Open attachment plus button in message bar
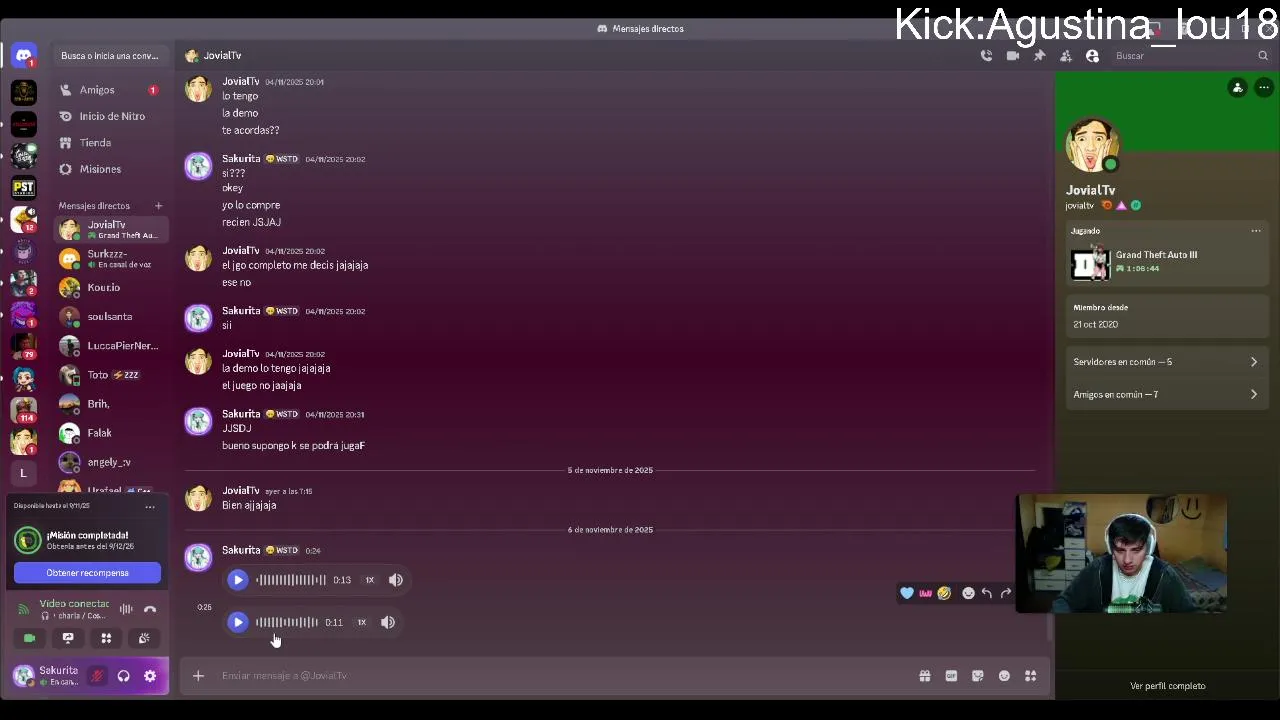The height and width of the screenshot is (720, 1280). pos(198,676)
